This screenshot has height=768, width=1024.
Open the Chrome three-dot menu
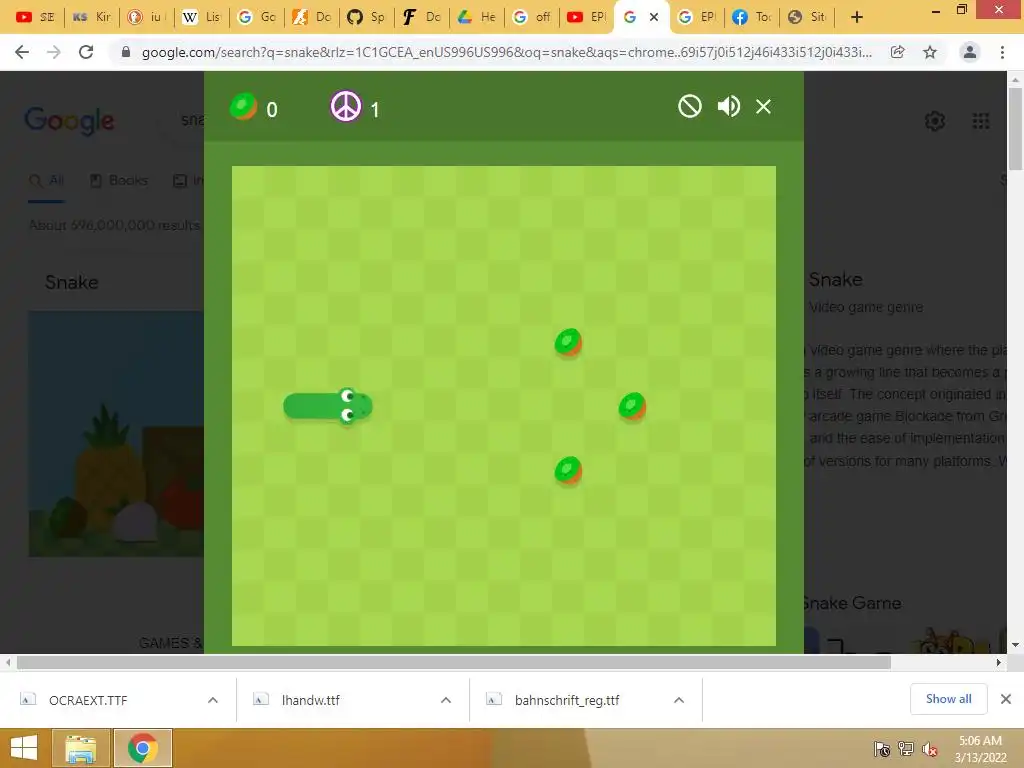pos(1002,52)
